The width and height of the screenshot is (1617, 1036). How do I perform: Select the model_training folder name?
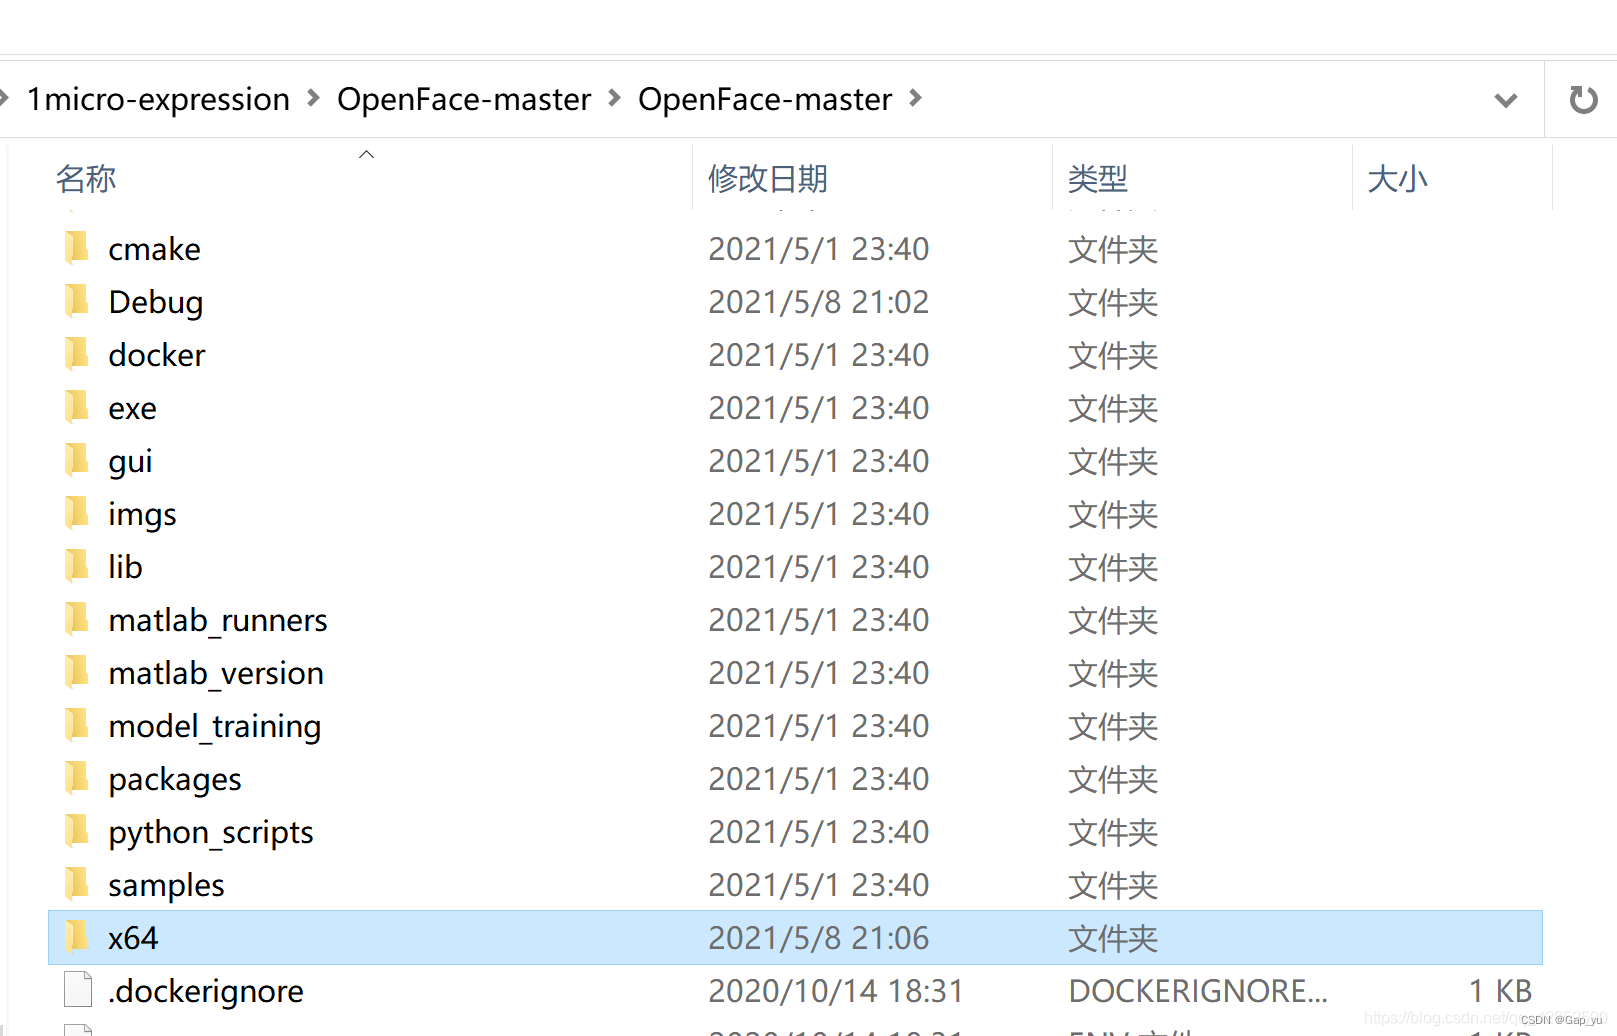pyautogui.click(x=215, y=726)
